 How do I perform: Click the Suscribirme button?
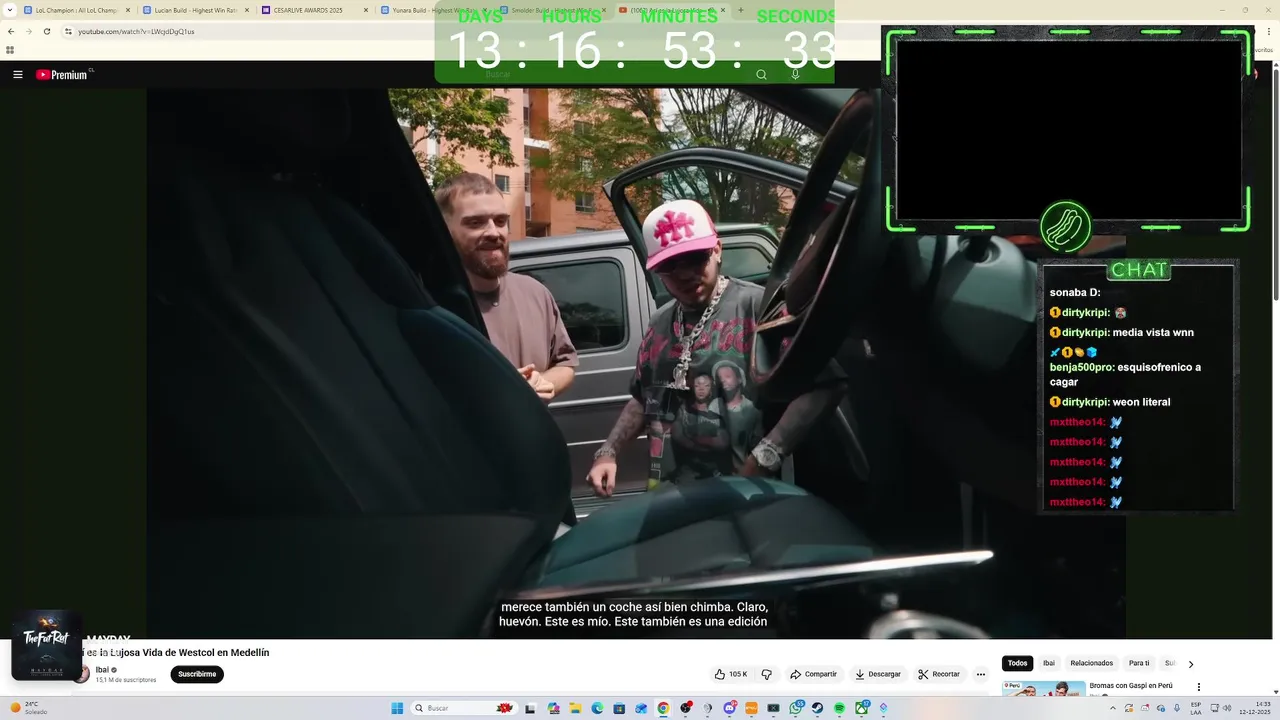197,674
